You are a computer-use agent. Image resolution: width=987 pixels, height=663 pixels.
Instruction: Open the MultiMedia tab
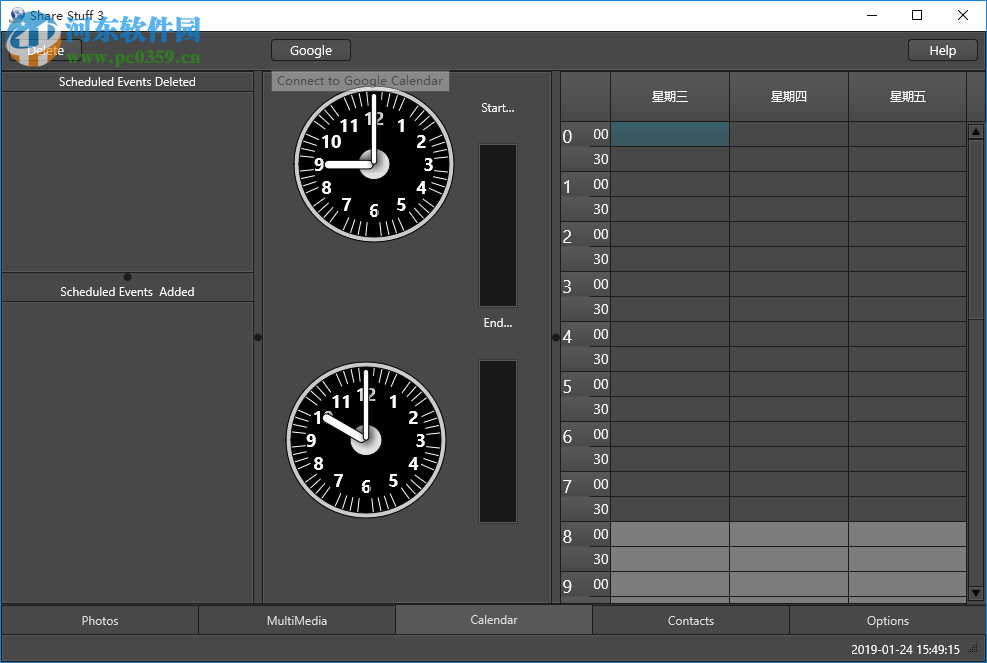pos(297,620)
